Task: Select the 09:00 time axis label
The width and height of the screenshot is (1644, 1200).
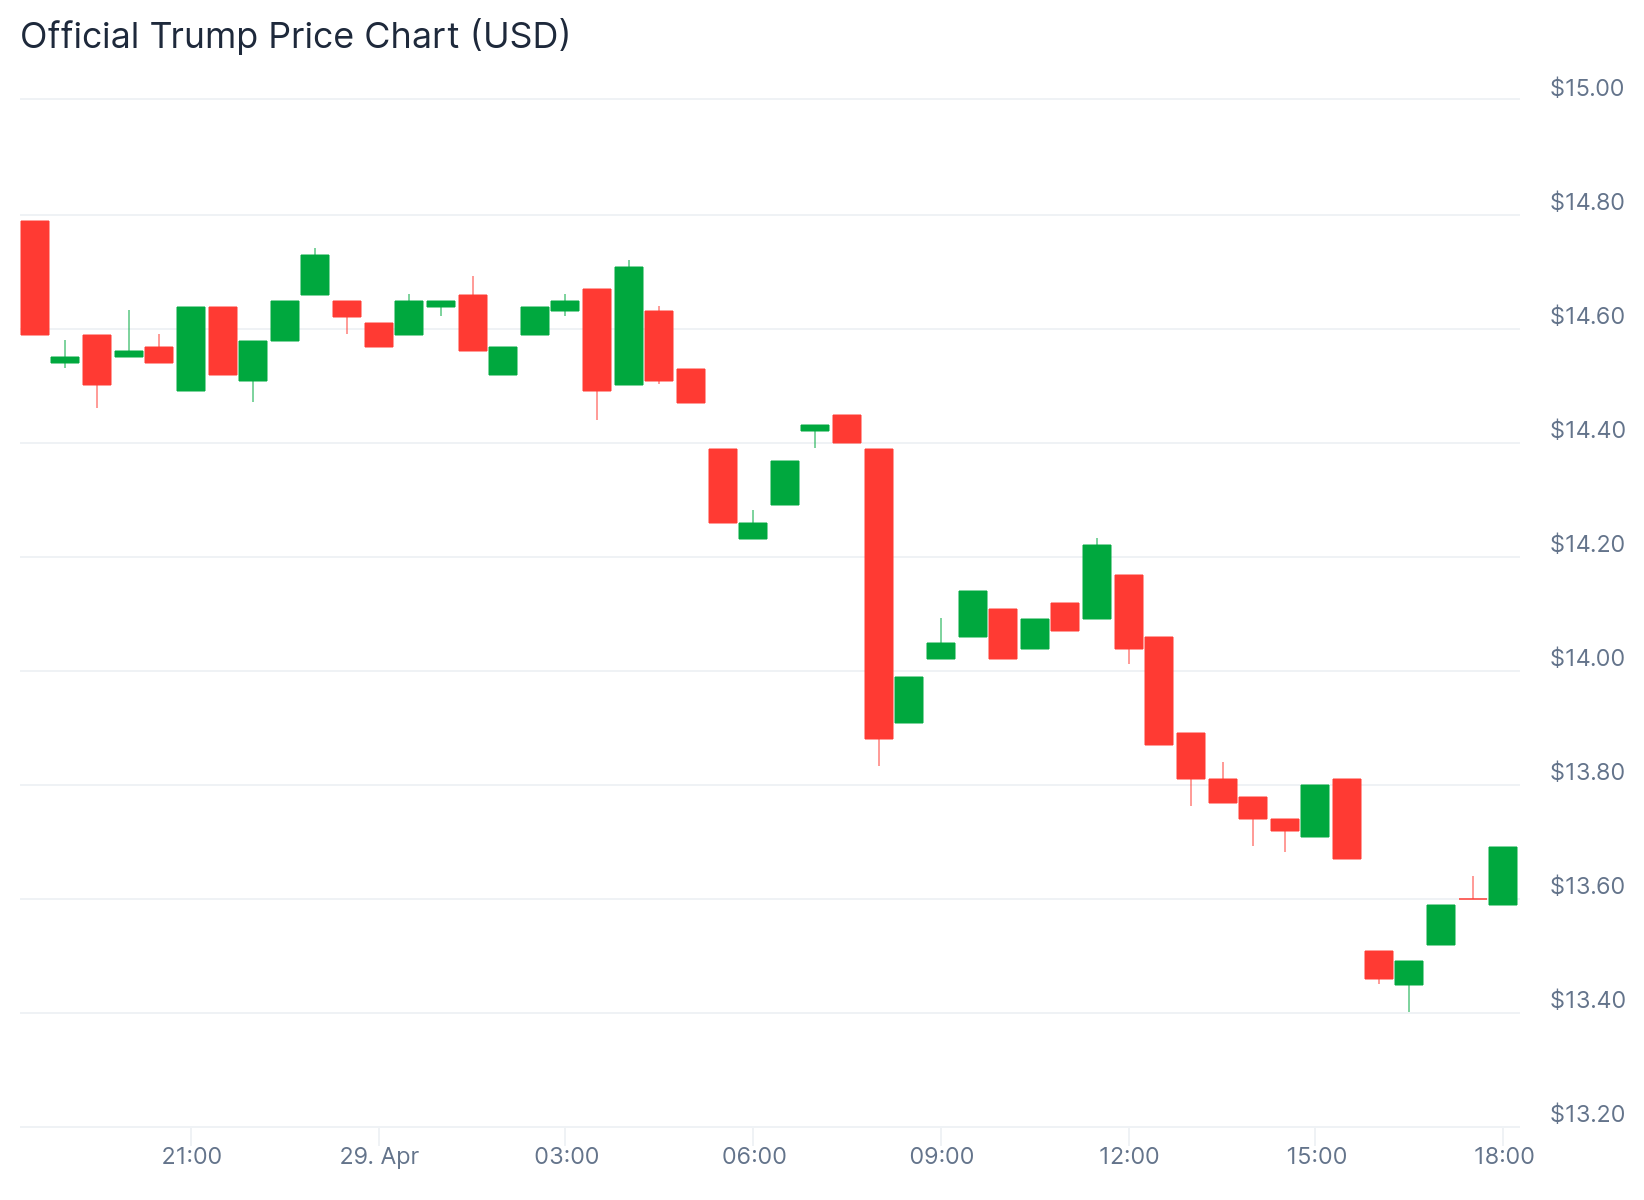Action: click(x=941, y=1157)
